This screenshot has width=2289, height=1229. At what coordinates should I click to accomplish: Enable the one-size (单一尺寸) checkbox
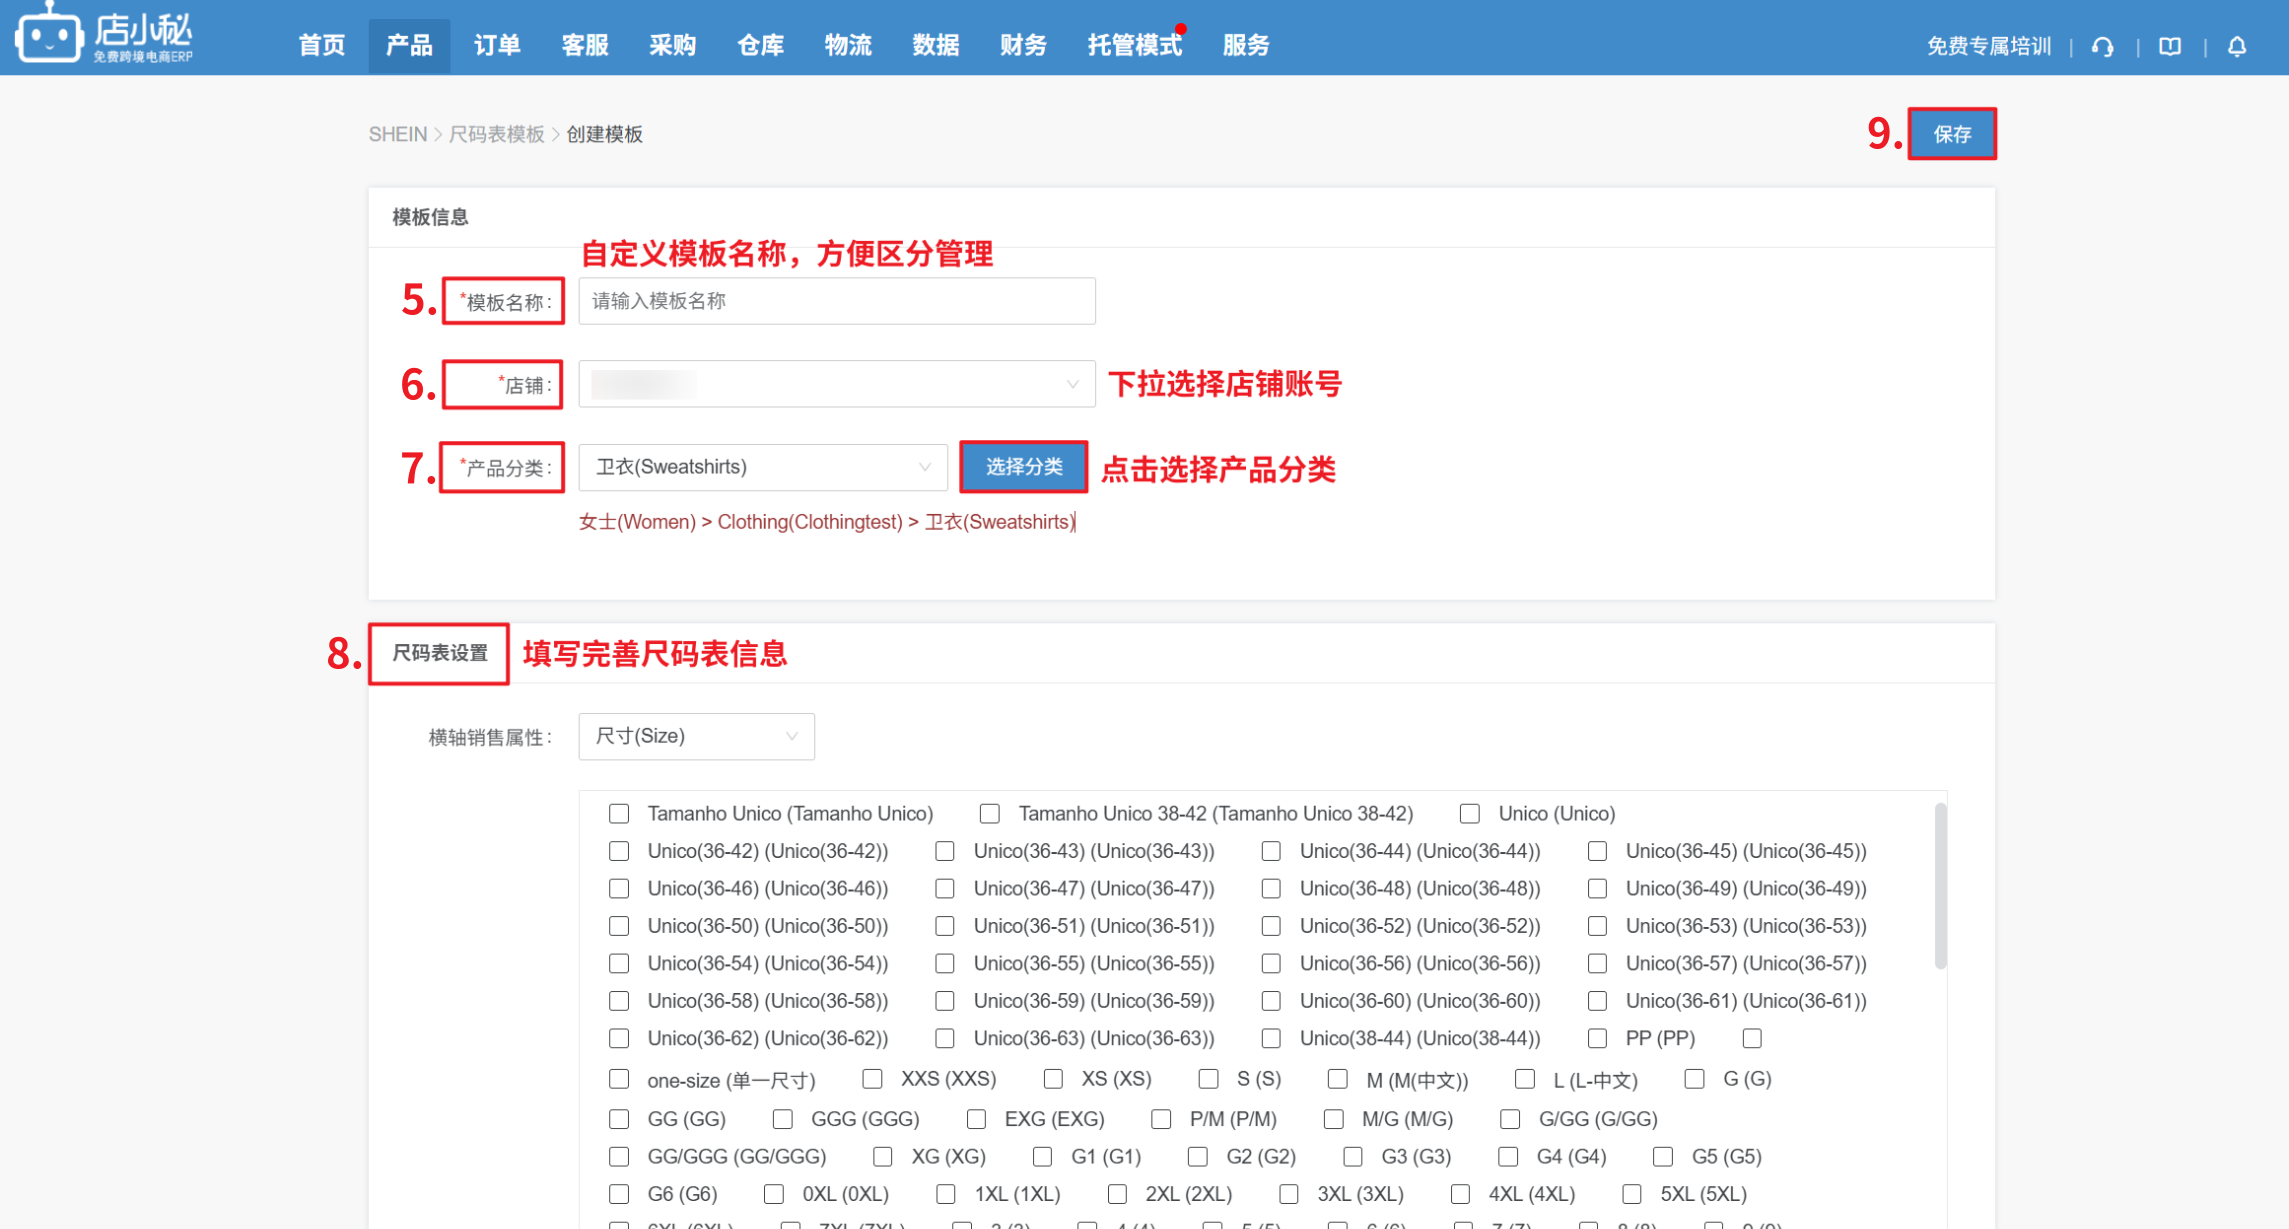point(619,1079)
